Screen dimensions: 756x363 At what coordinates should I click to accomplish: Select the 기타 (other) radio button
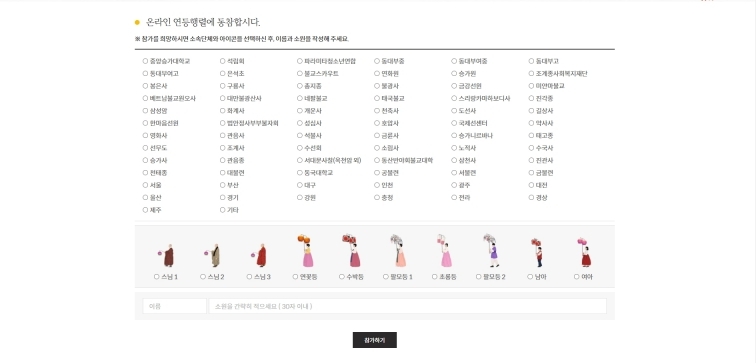pyautogui.click(x=223, y=210)
